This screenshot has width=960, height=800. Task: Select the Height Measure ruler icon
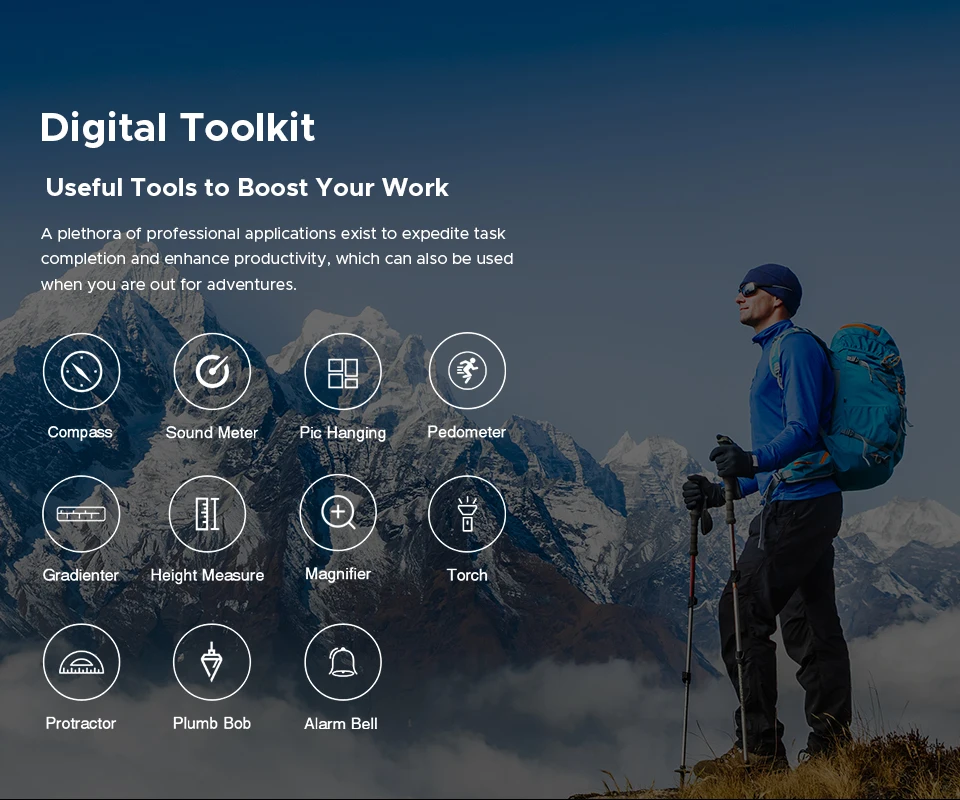click(x=207, y=514)
